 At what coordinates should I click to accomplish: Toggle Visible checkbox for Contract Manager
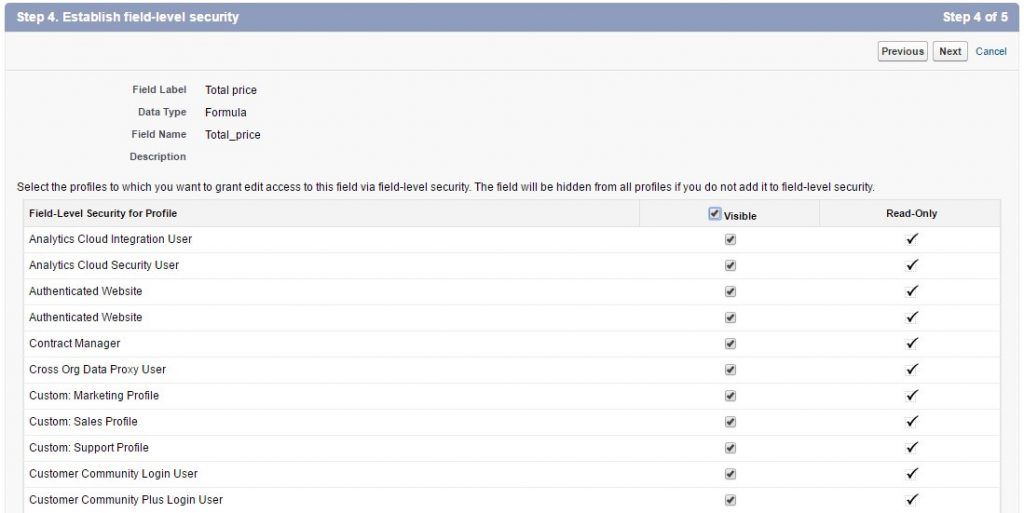coord(730,343)
